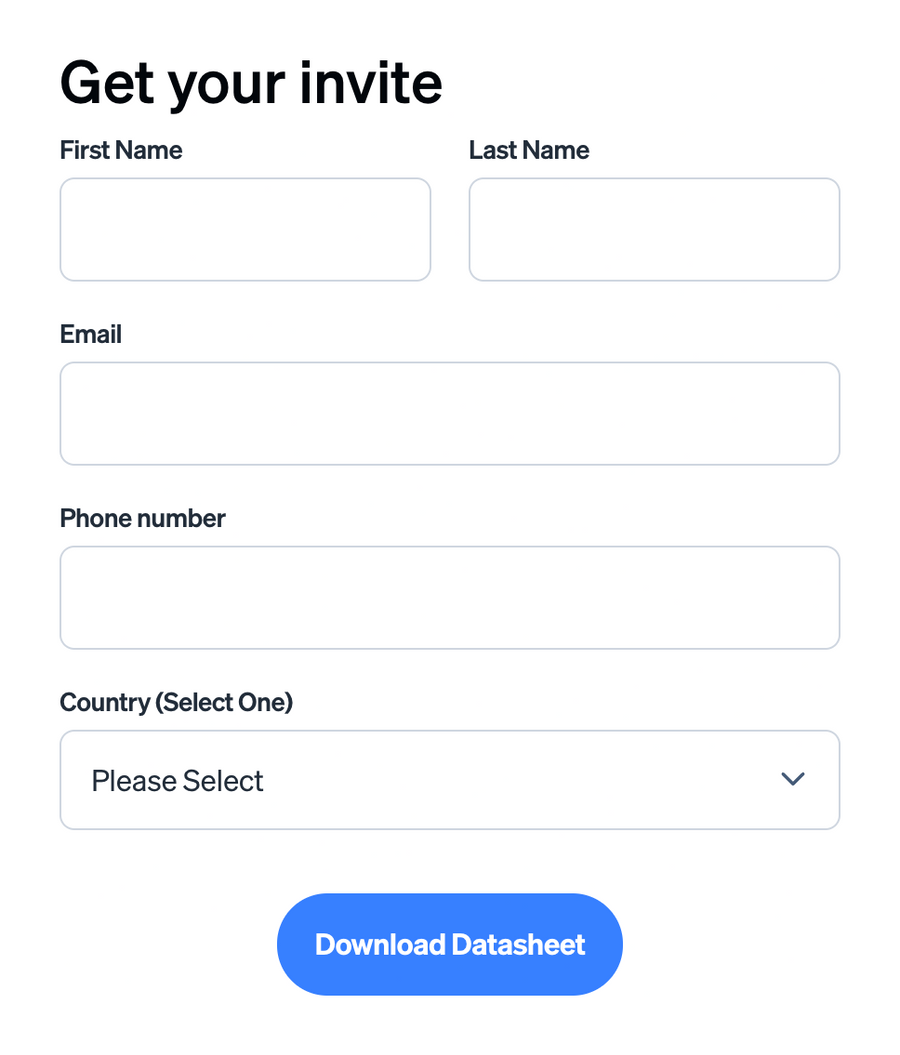Click the Last Name label
This screenshot has height=1055, width=900.
click(x=528, y=150)
